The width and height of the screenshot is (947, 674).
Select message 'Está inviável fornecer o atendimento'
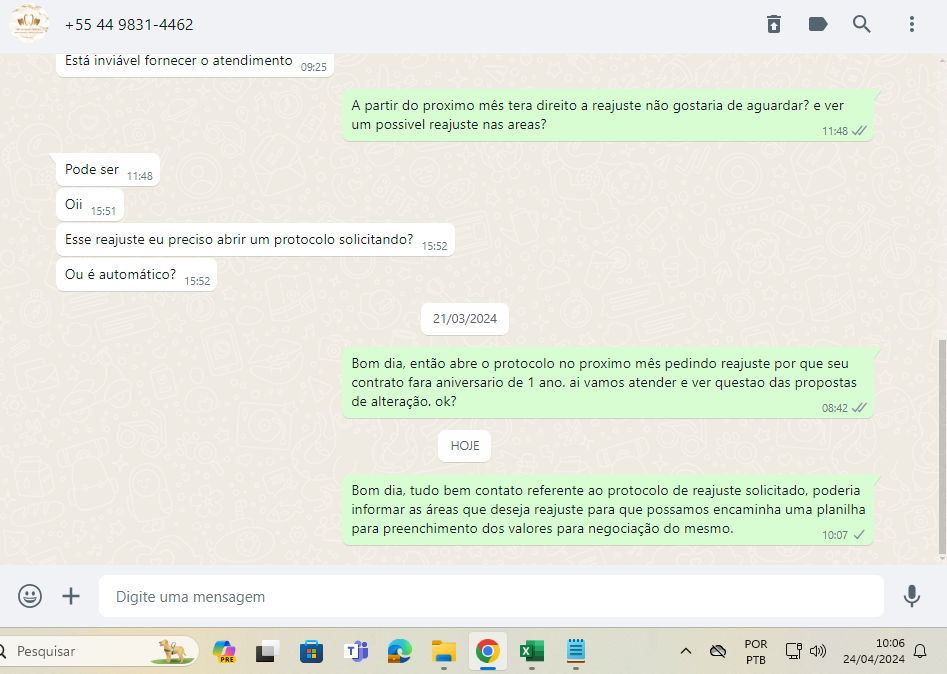pos(195,63)
